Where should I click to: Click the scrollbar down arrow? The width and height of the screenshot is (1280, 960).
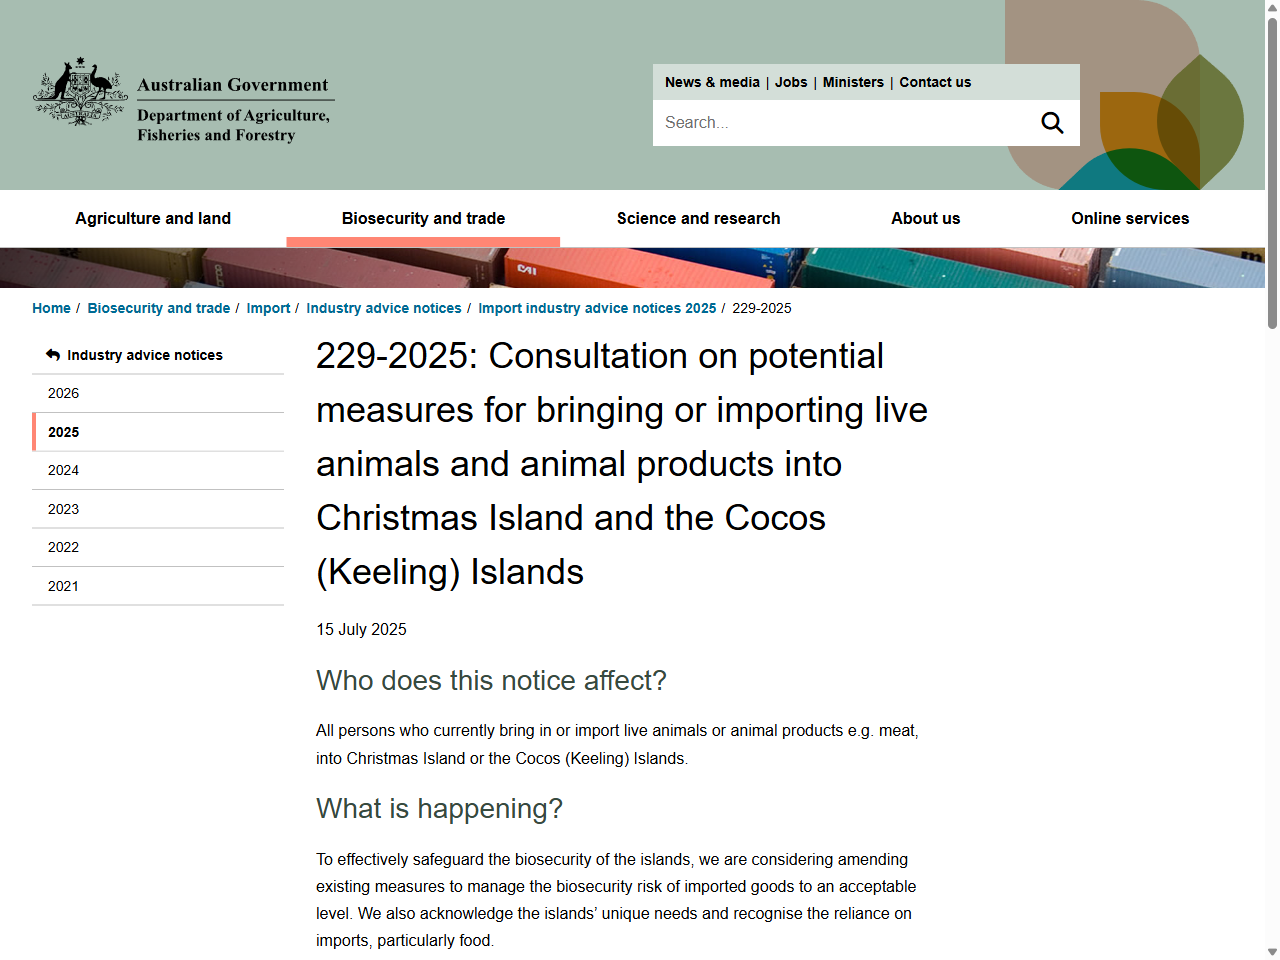point(1272,952)
